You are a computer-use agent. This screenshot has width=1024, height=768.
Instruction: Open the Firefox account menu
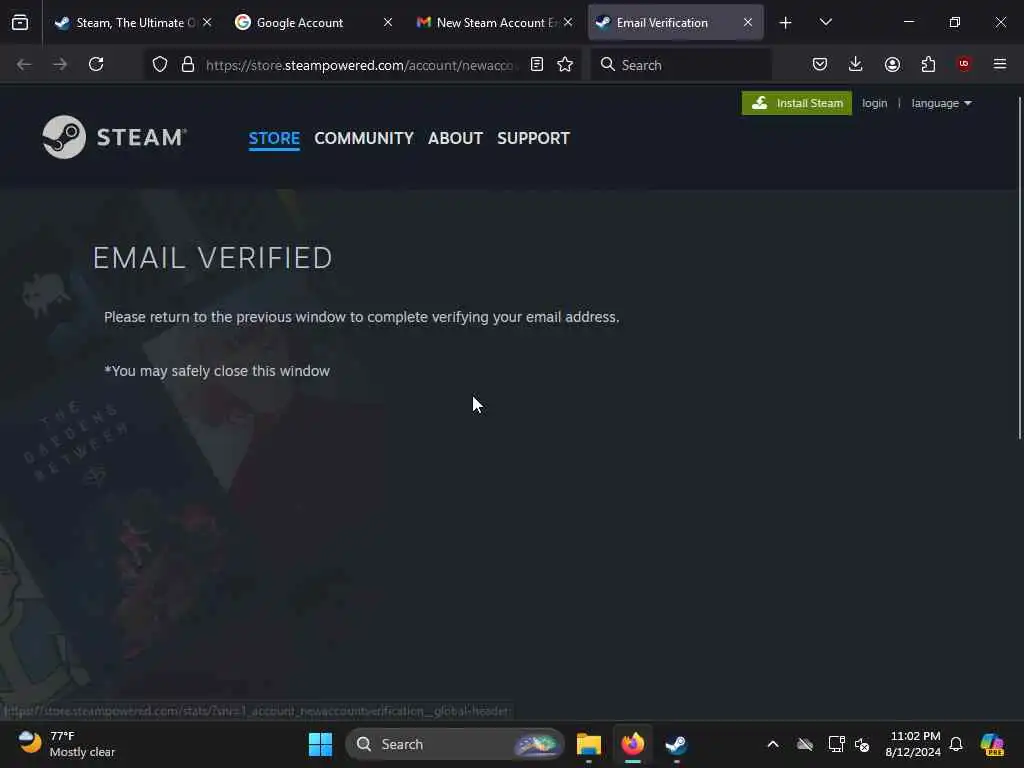click(x=892, y=64)
